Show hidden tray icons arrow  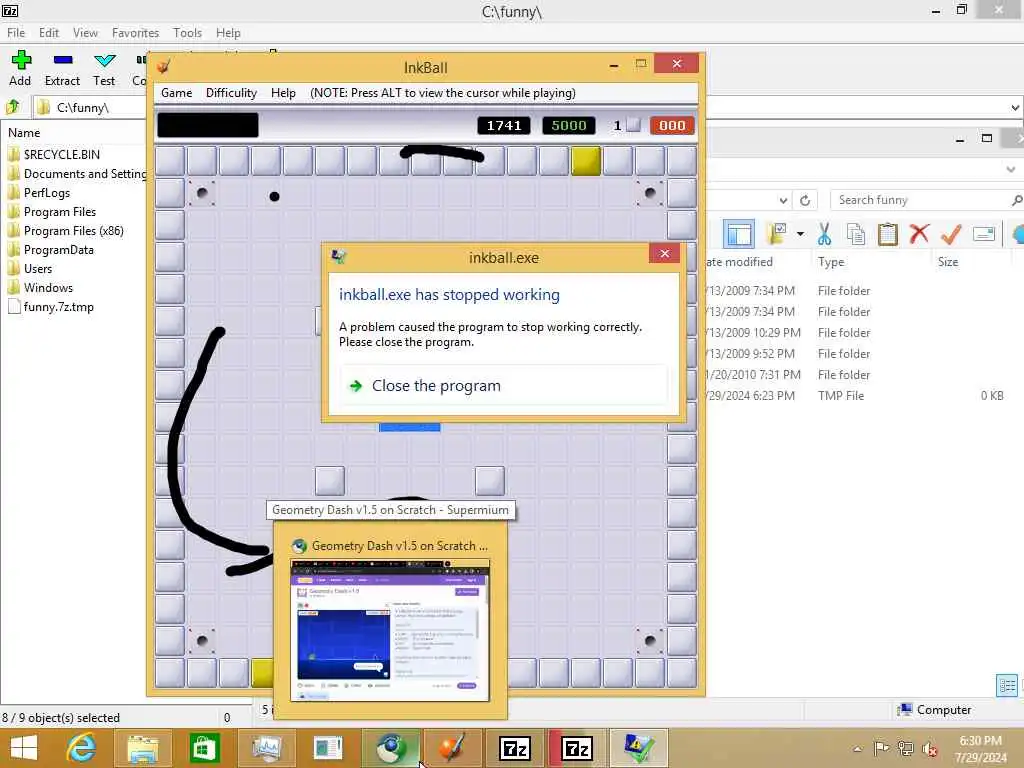(x=857, y=749)
